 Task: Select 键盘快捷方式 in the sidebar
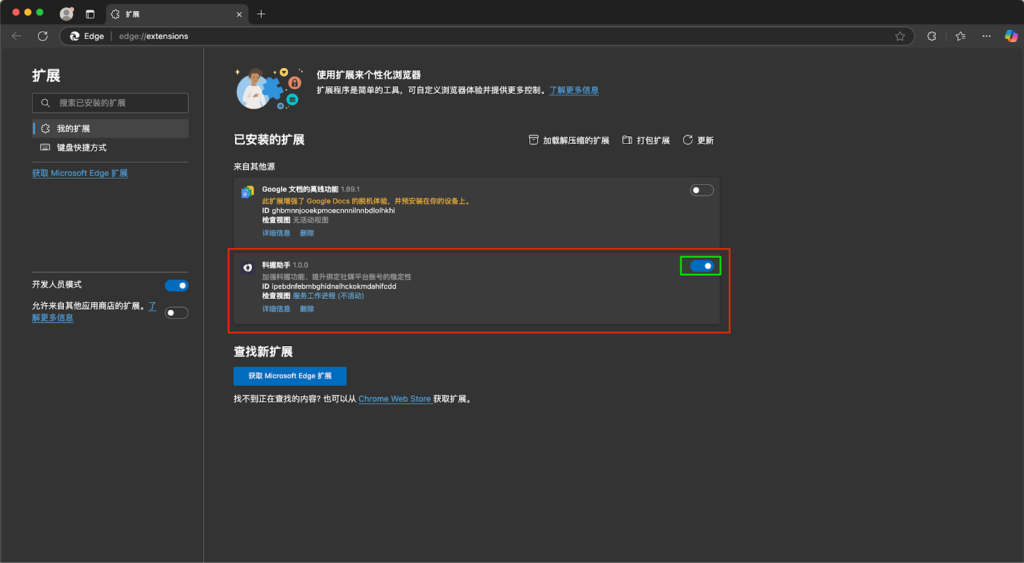82,147
